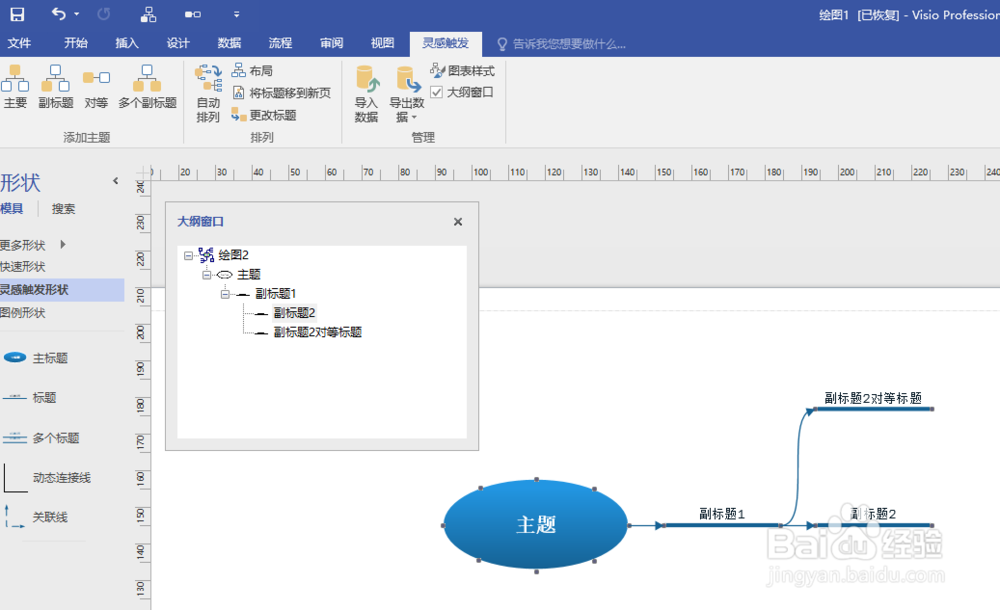1000x610 pixels.
Task: Open the 快速形状 stencil
Action: 23,267
